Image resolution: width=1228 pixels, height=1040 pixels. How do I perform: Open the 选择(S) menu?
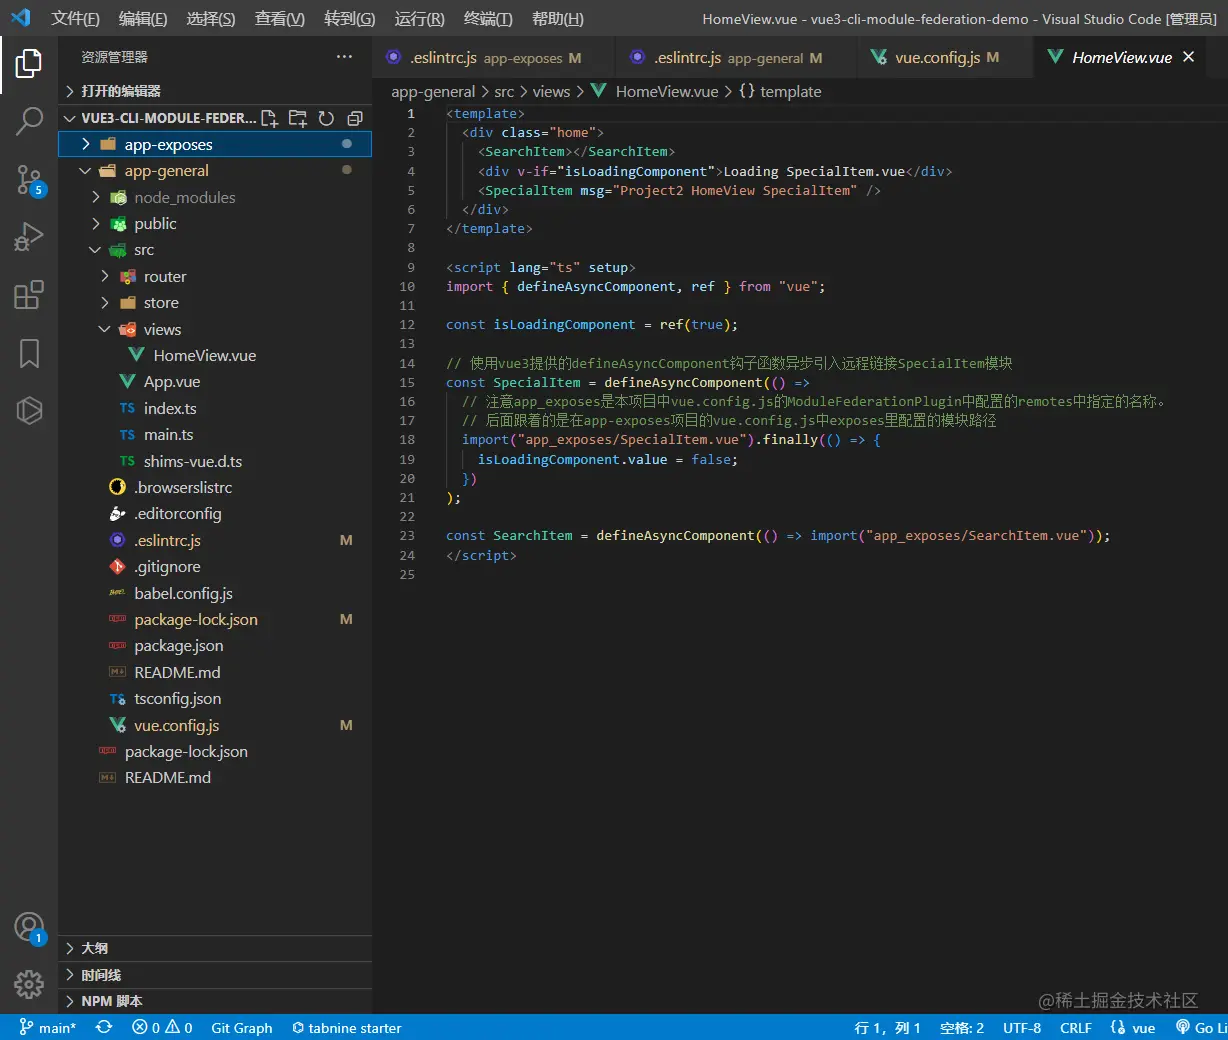coord(211,19)
